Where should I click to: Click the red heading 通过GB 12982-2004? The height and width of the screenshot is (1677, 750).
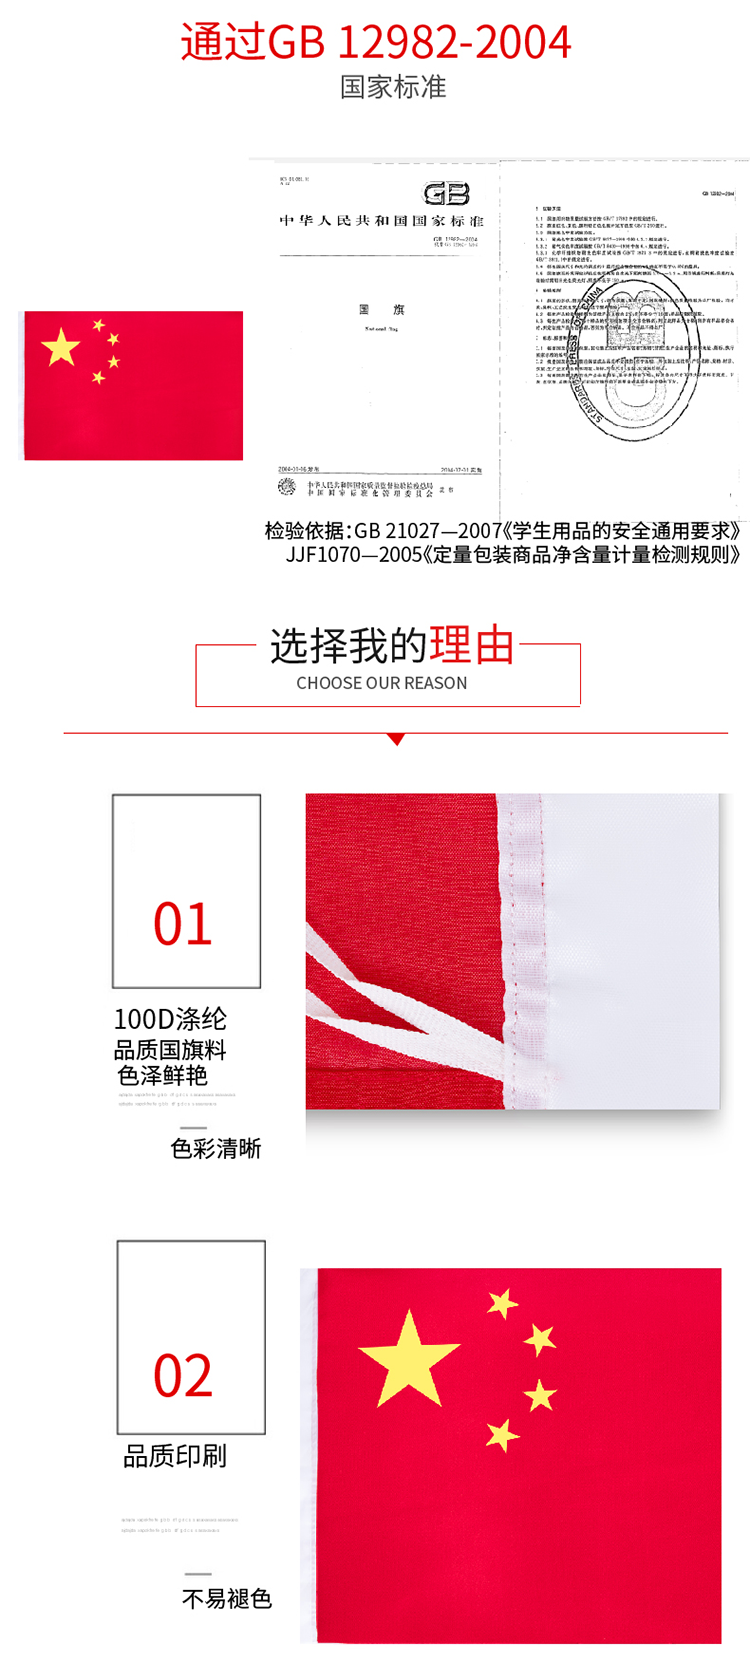pyautogui.click(x=376, y=42)
